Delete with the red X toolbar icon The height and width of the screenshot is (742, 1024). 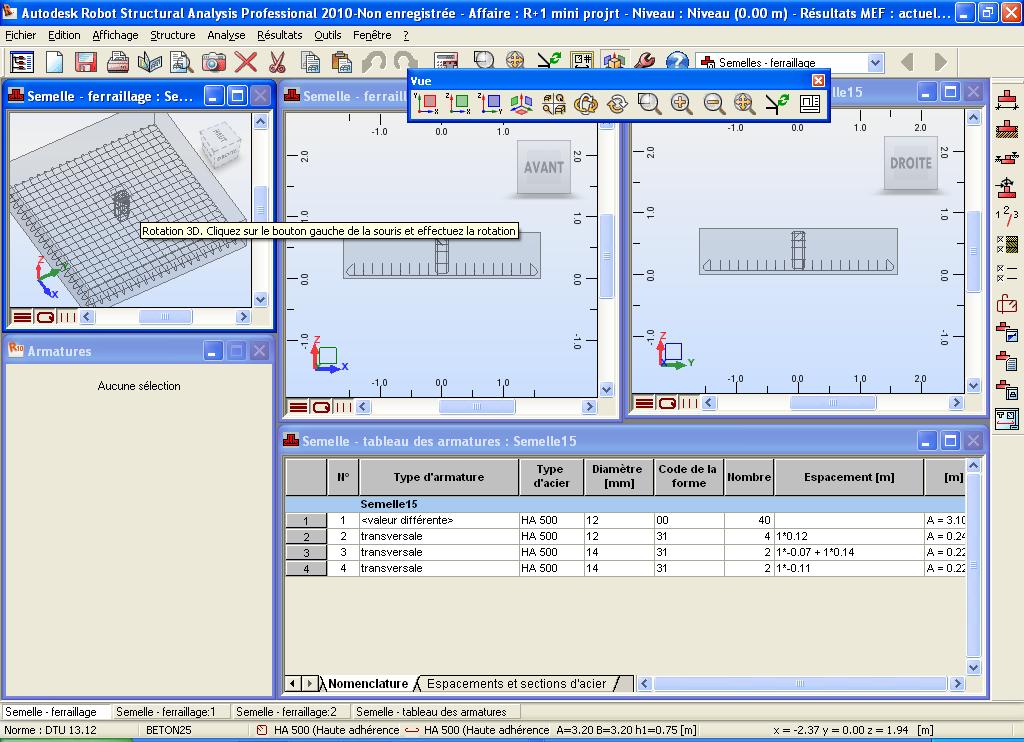click(246, 62)
